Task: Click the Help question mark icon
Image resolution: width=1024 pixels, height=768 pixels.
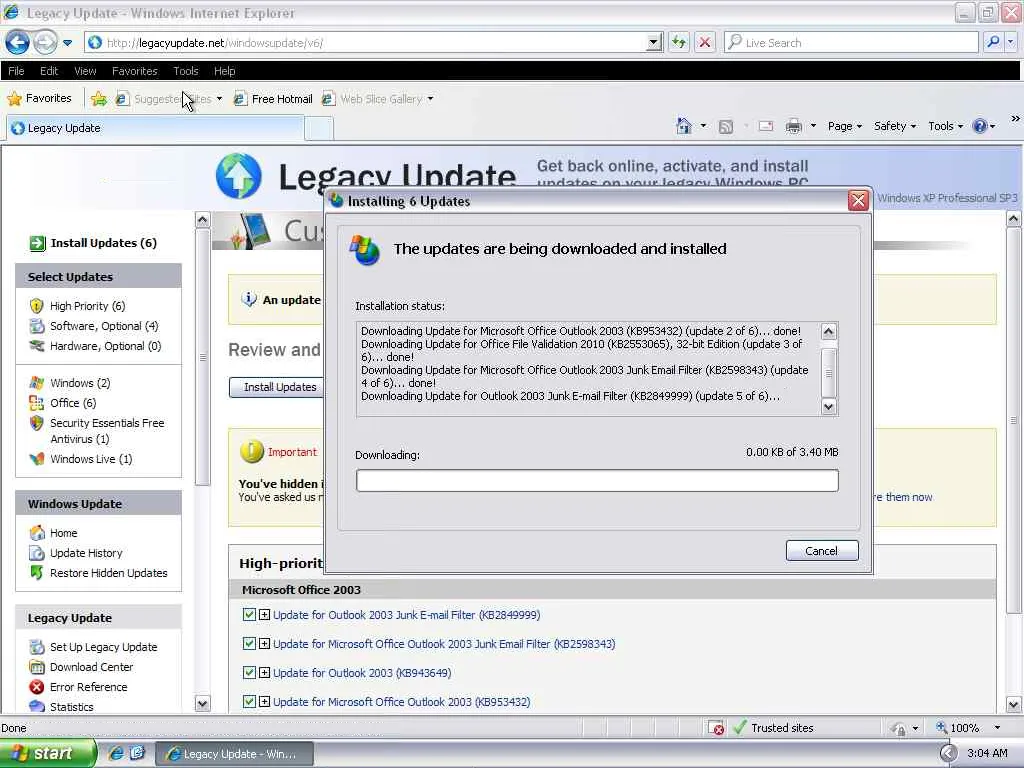Action: [980, 126]
